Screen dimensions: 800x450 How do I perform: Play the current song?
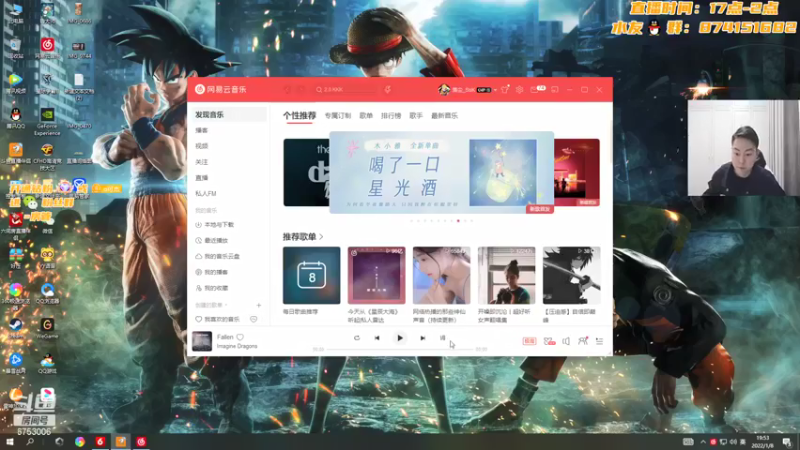click(x=399, y=338)
